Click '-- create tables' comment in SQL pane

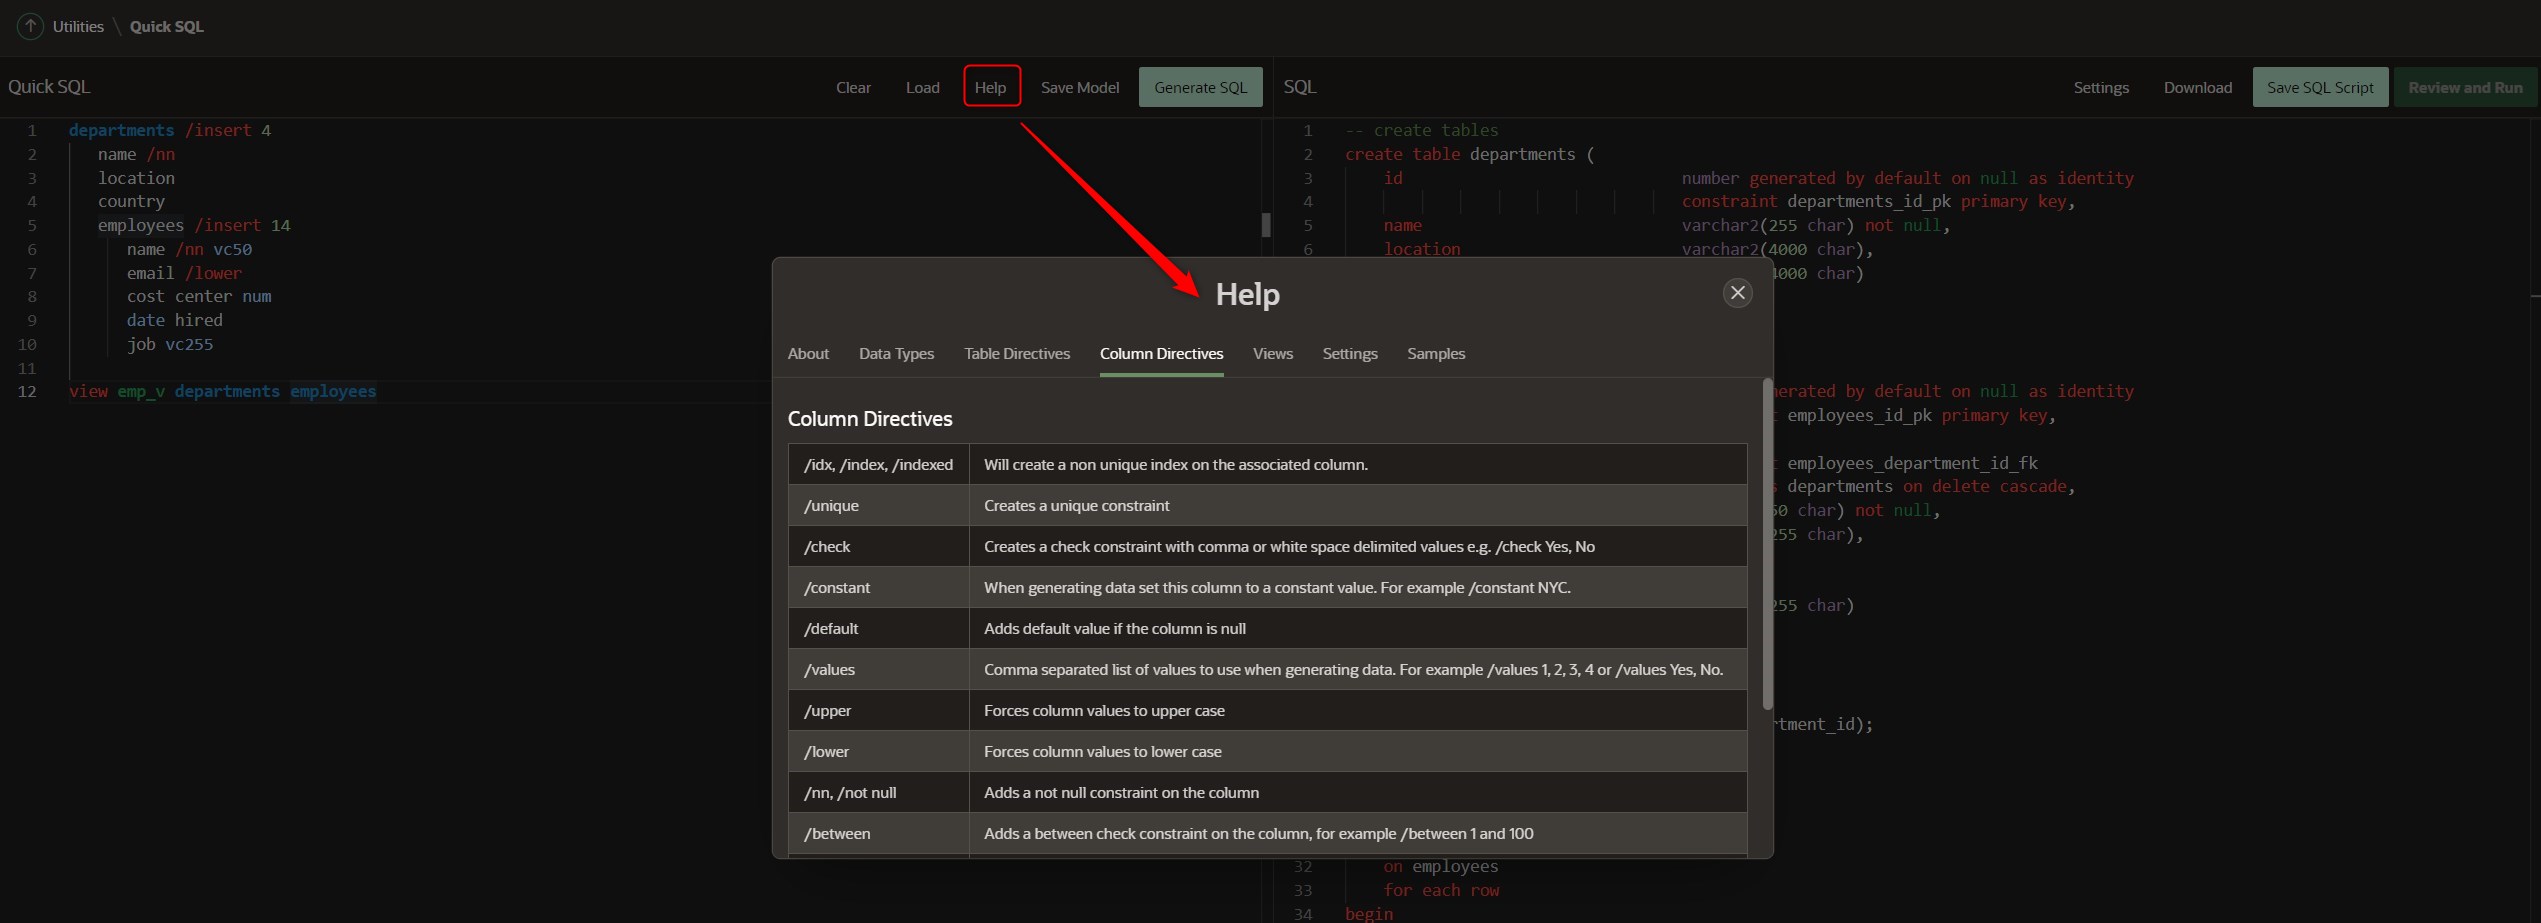[x=1421, y=130]
